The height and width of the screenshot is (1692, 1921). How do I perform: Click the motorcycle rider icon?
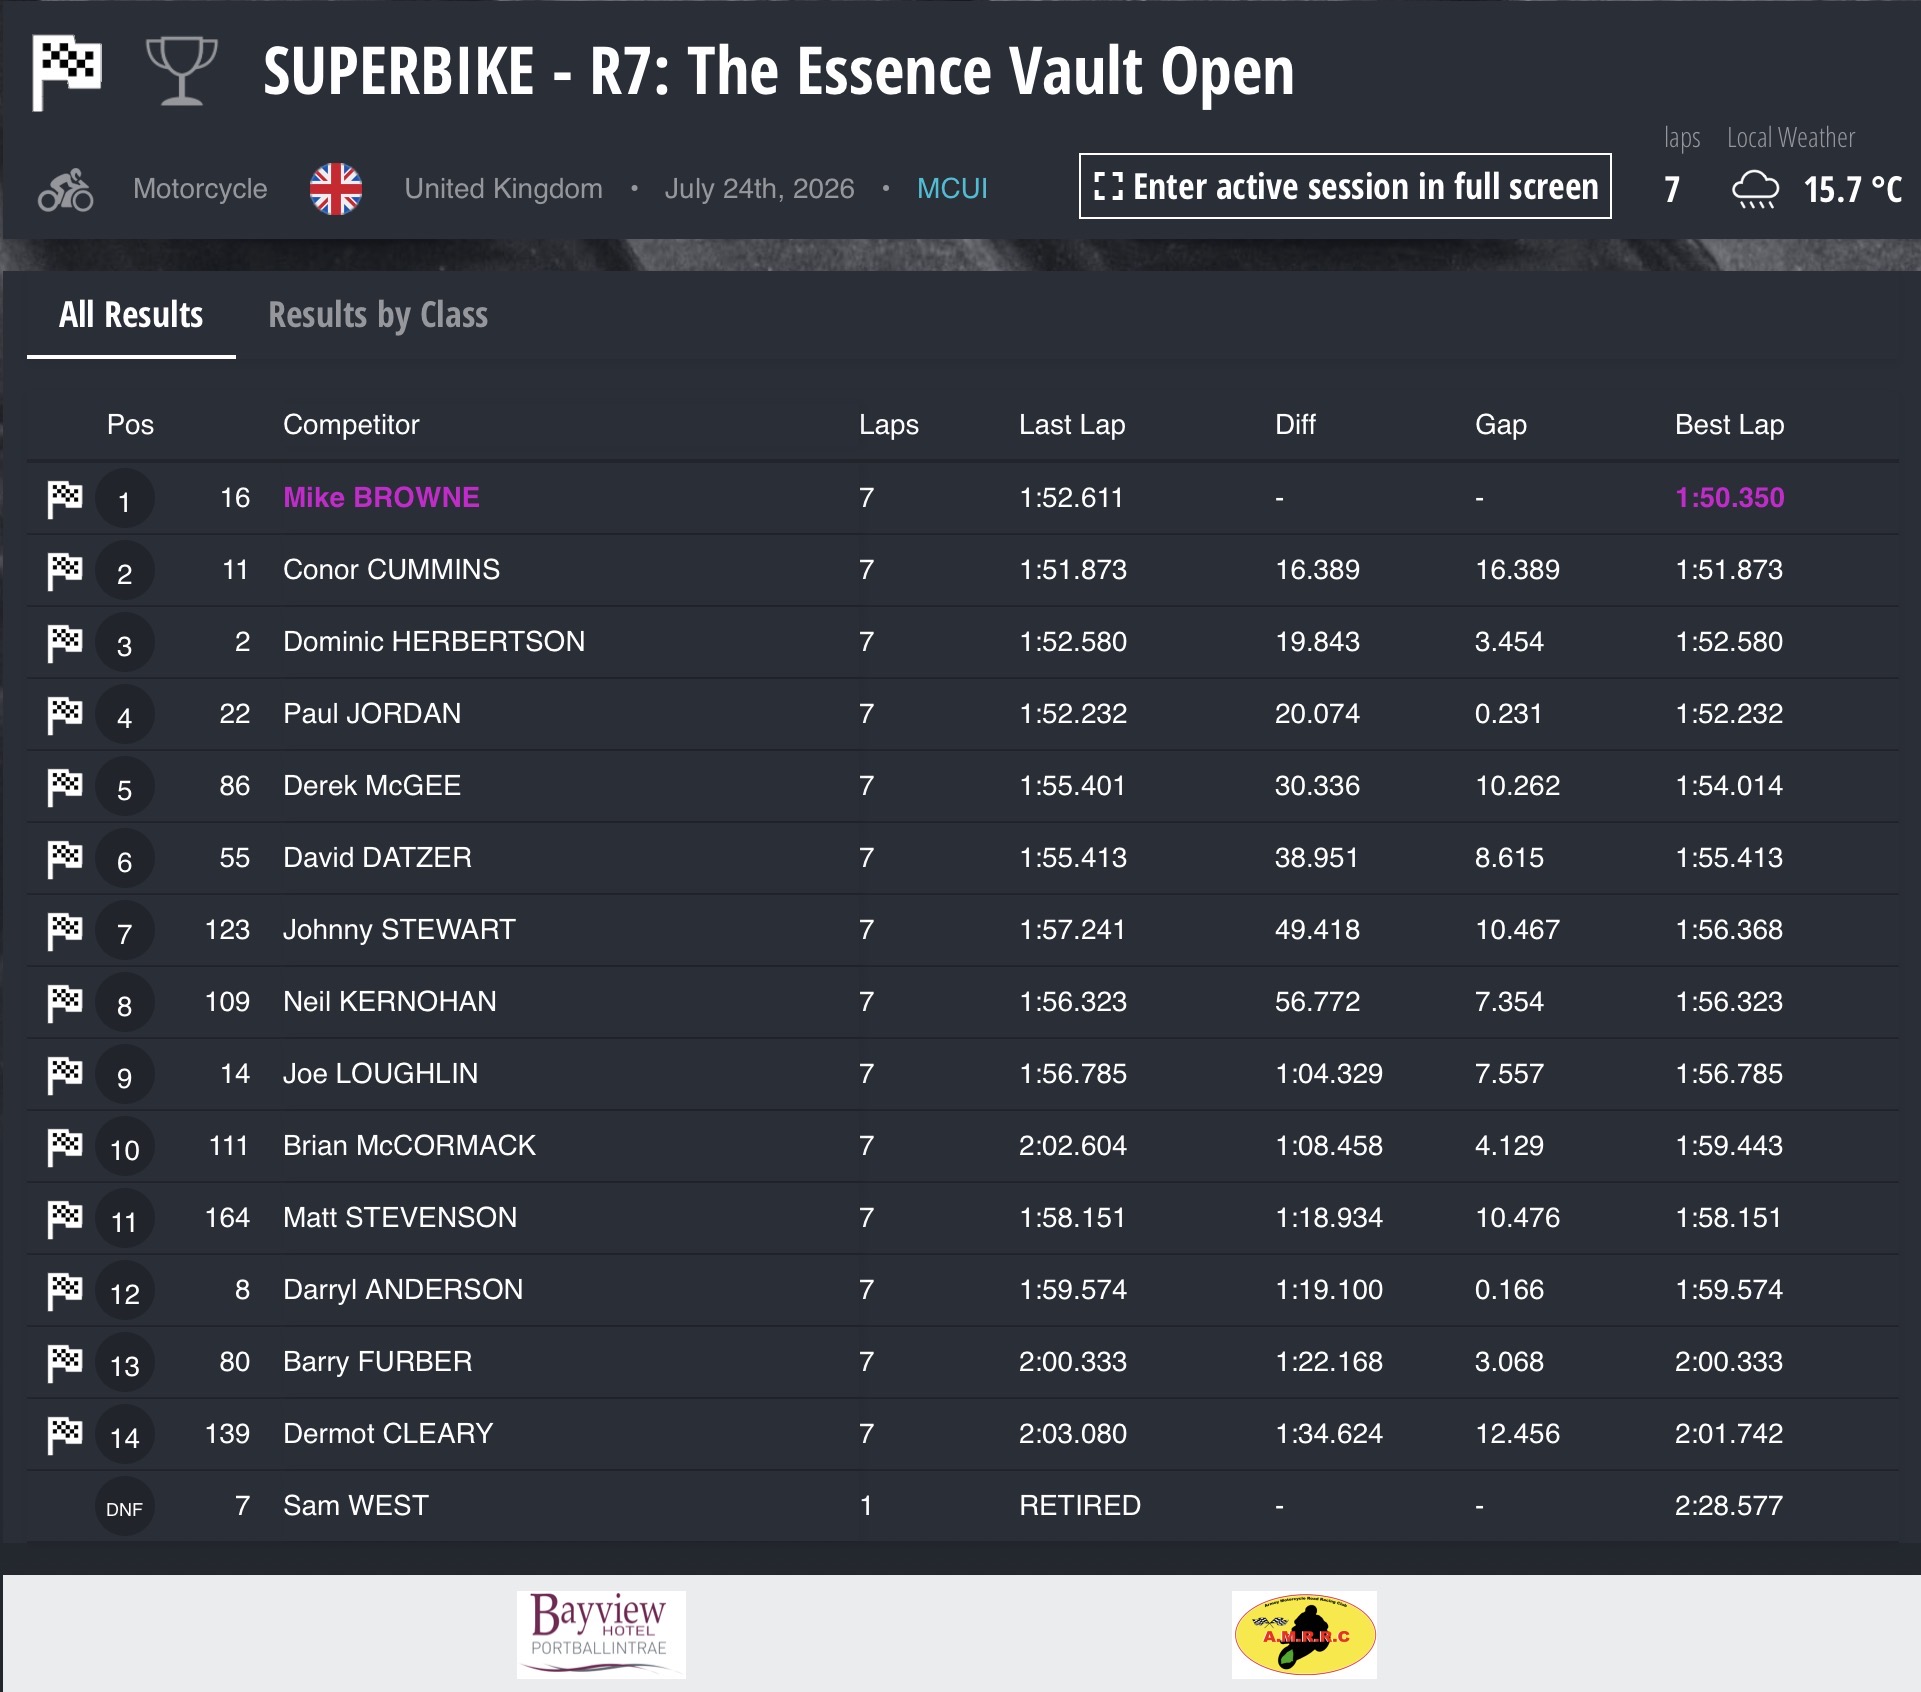pyautogui.click(x=66, y=189)
